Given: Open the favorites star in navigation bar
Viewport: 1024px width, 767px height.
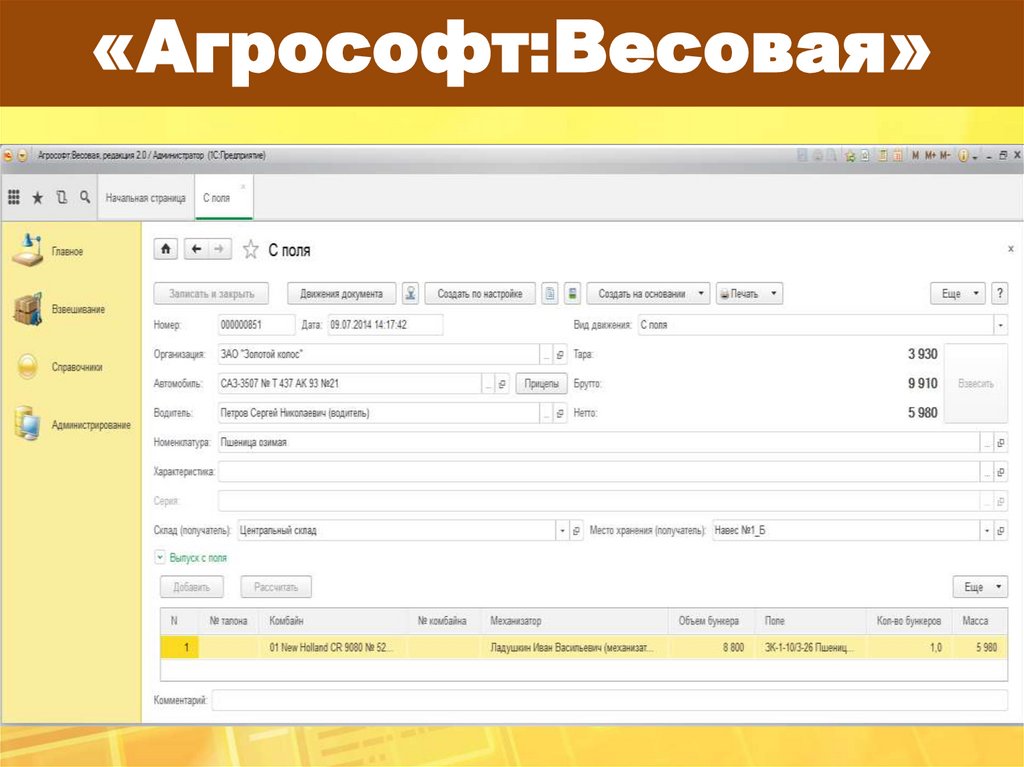Looking at the screenshot, I should point(37,197).
